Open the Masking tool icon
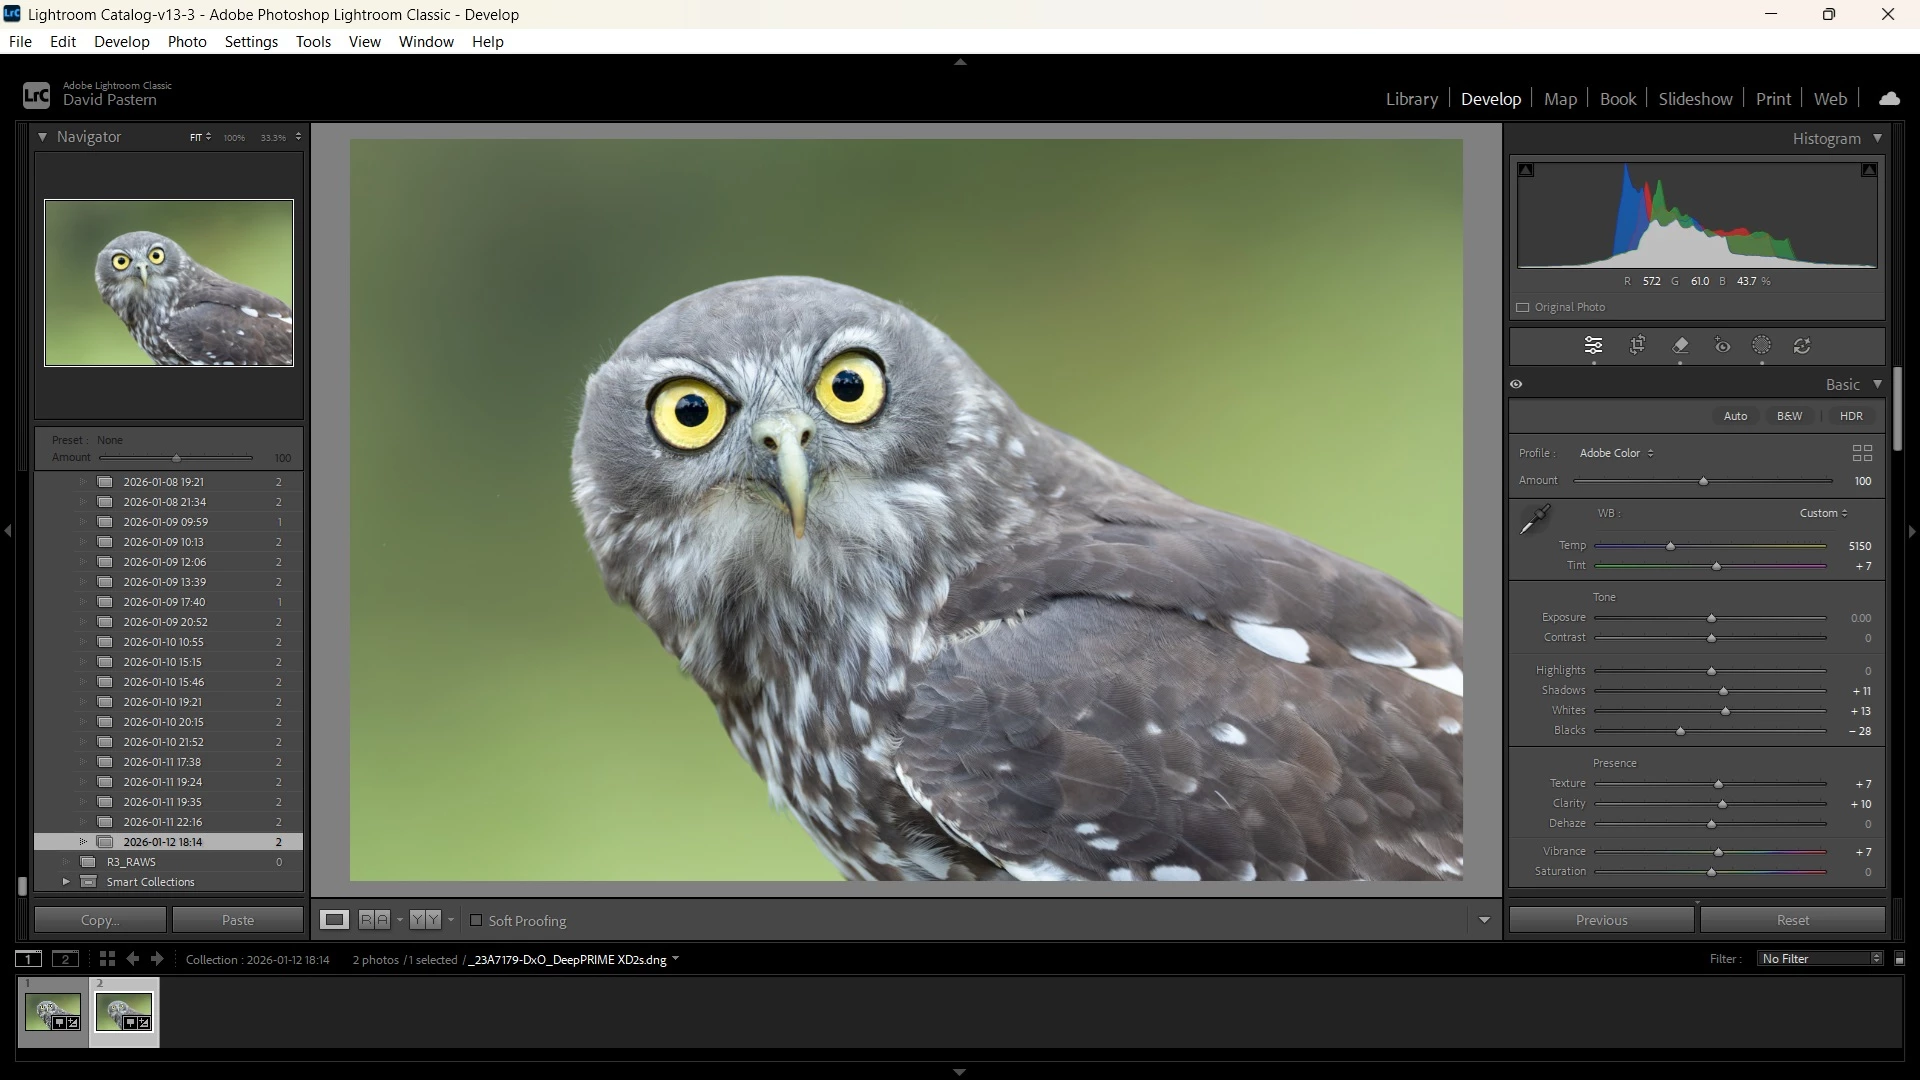 tap(1762, 346)
